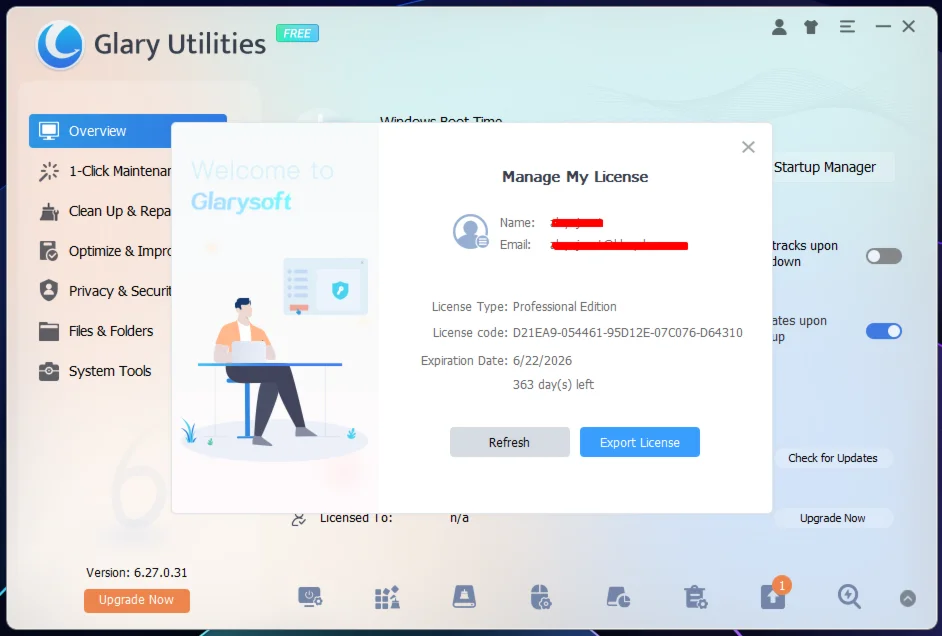Open the quick search magnifier dock icon
942x636 pixels.
pyautogui.click(x=849, y=597)
